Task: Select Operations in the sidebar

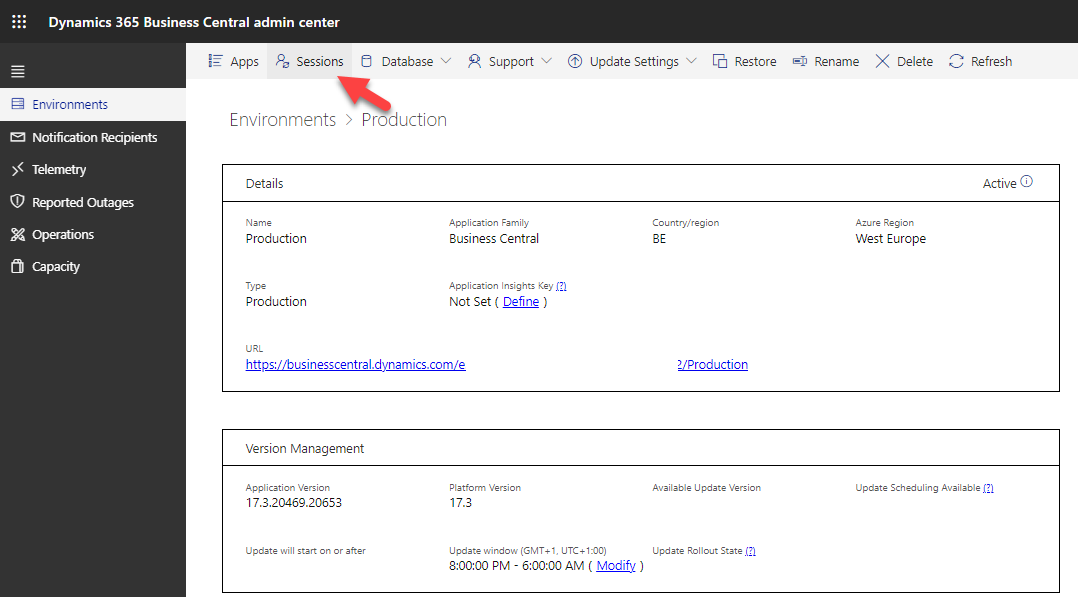Action: pyautogui.click(x=93, y=235)
